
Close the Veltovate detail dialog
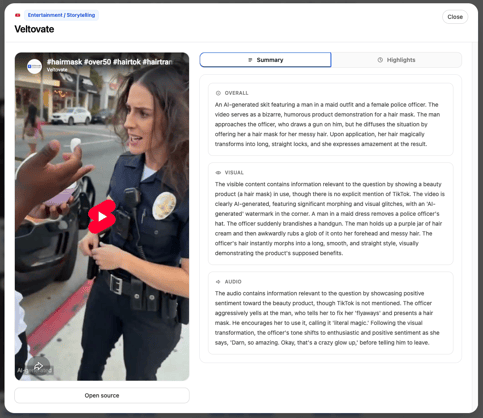tap(455, 17)
